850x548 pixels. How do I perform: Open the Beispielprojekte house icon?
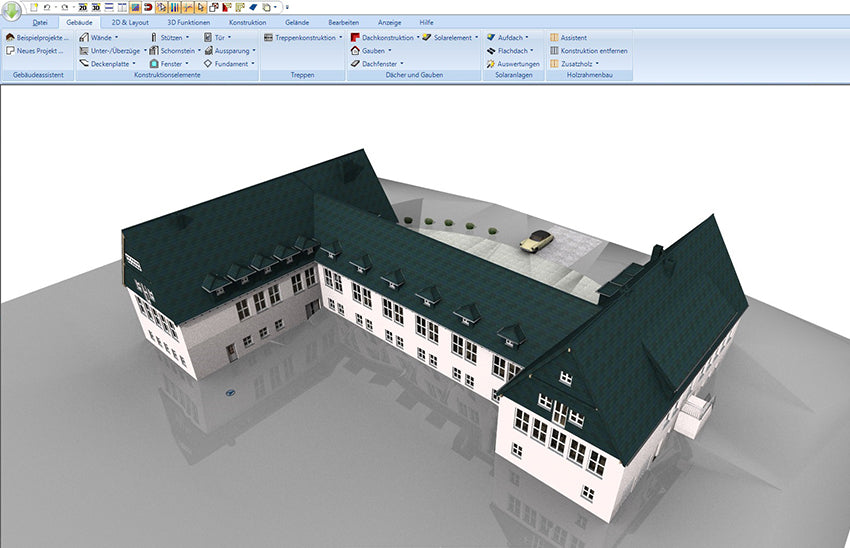click(x=10, y=37)
